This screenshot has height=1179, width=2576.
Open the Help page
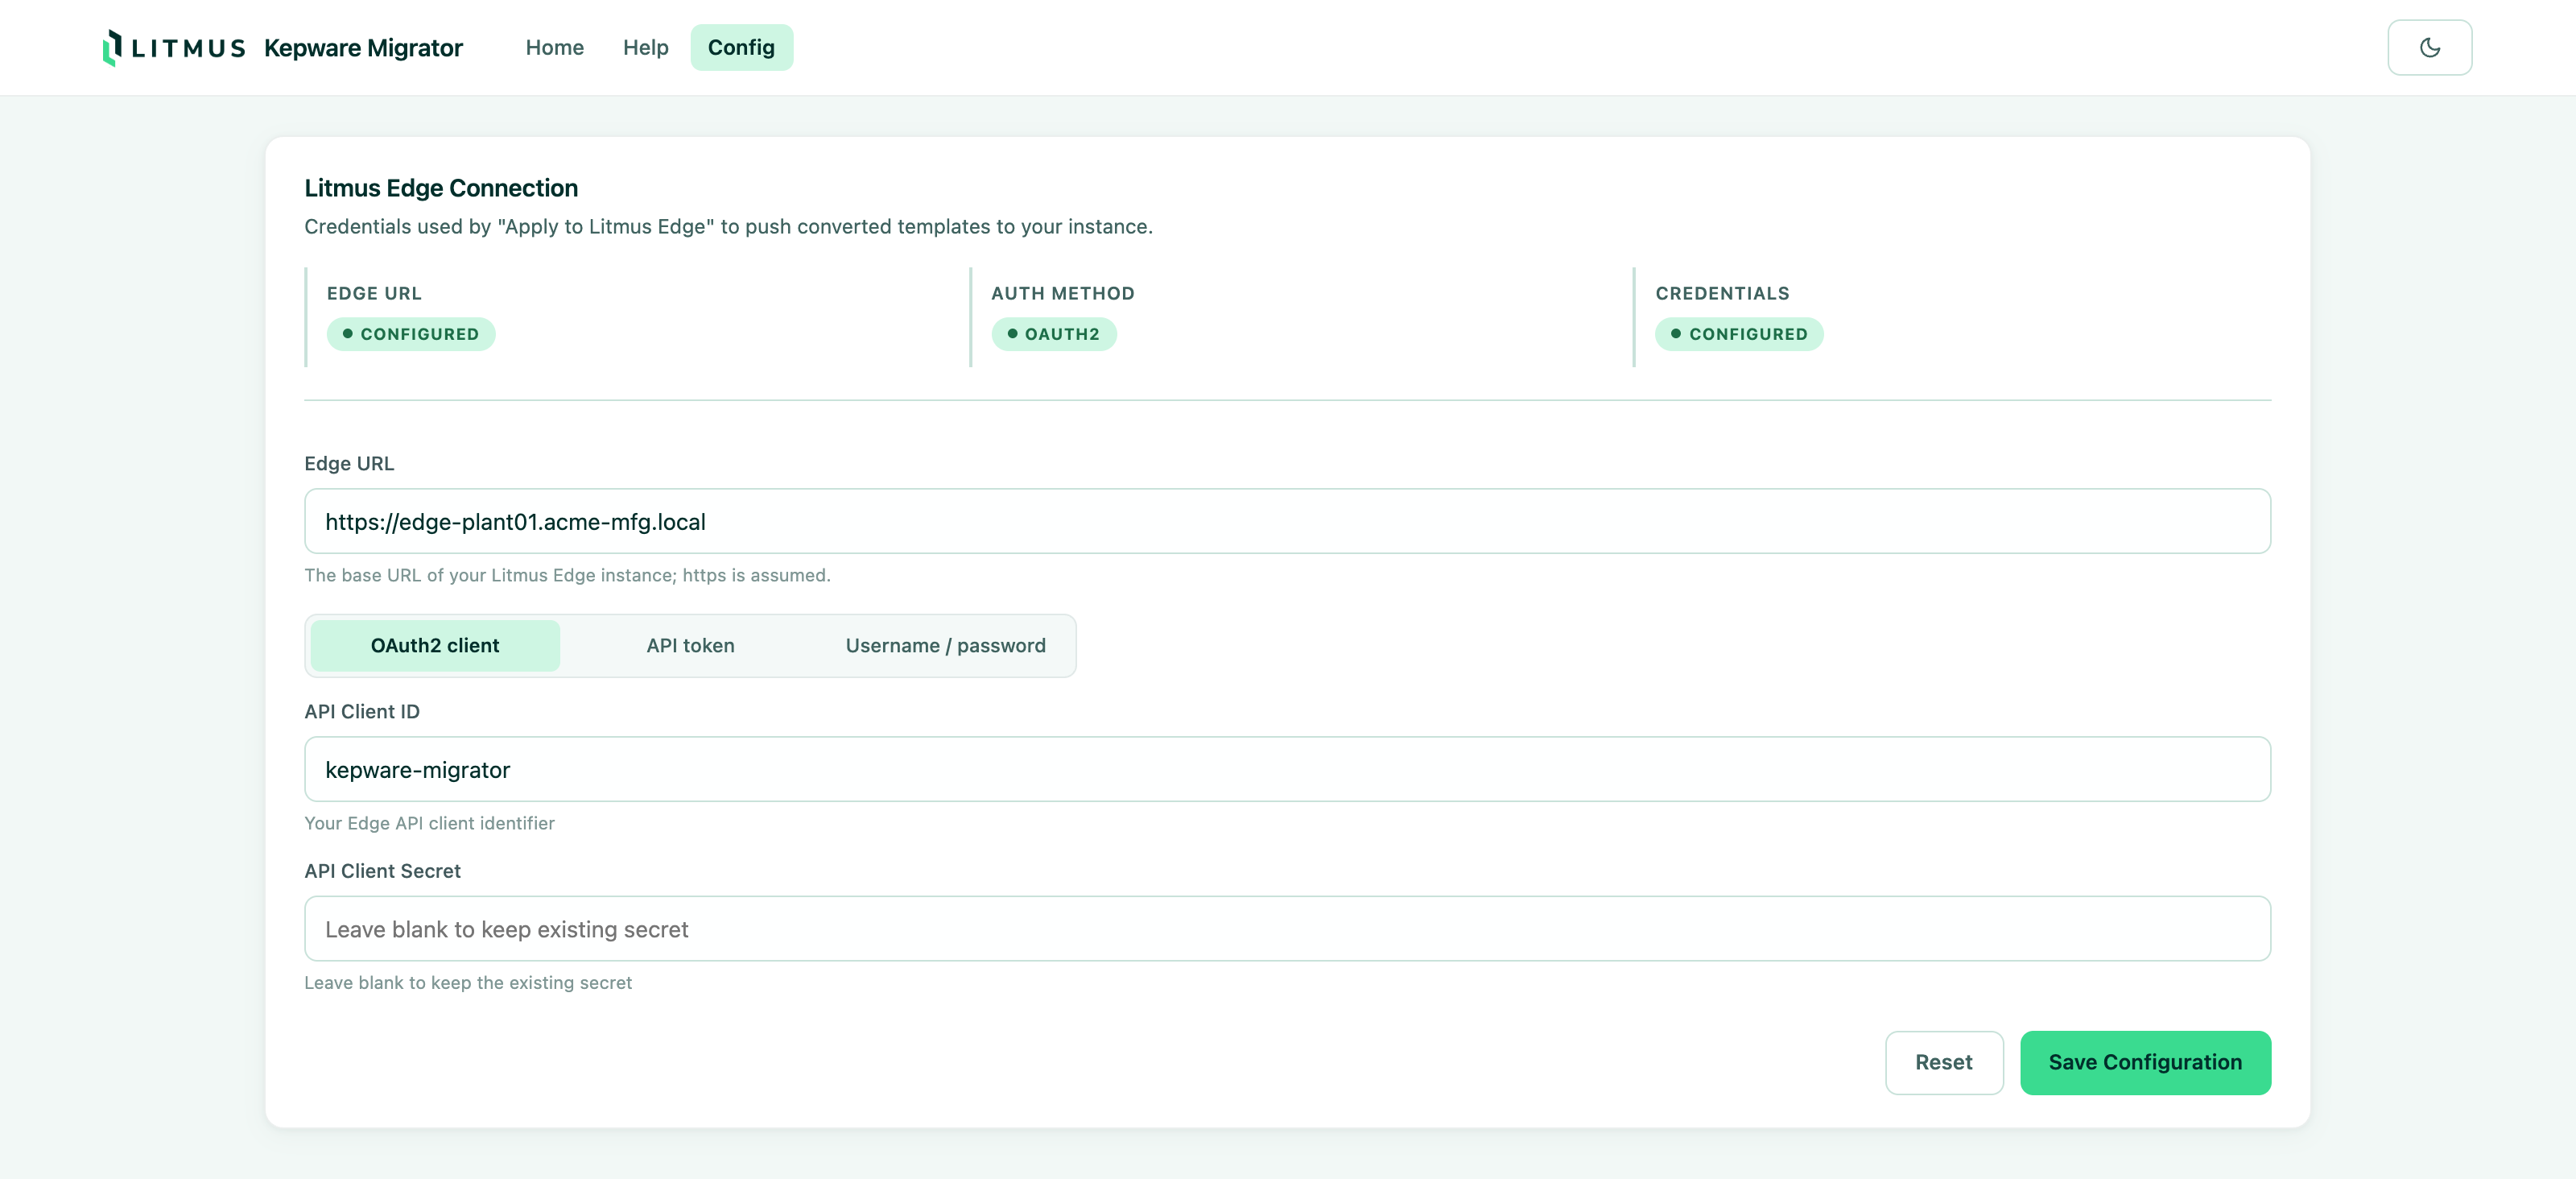(645, 47)
